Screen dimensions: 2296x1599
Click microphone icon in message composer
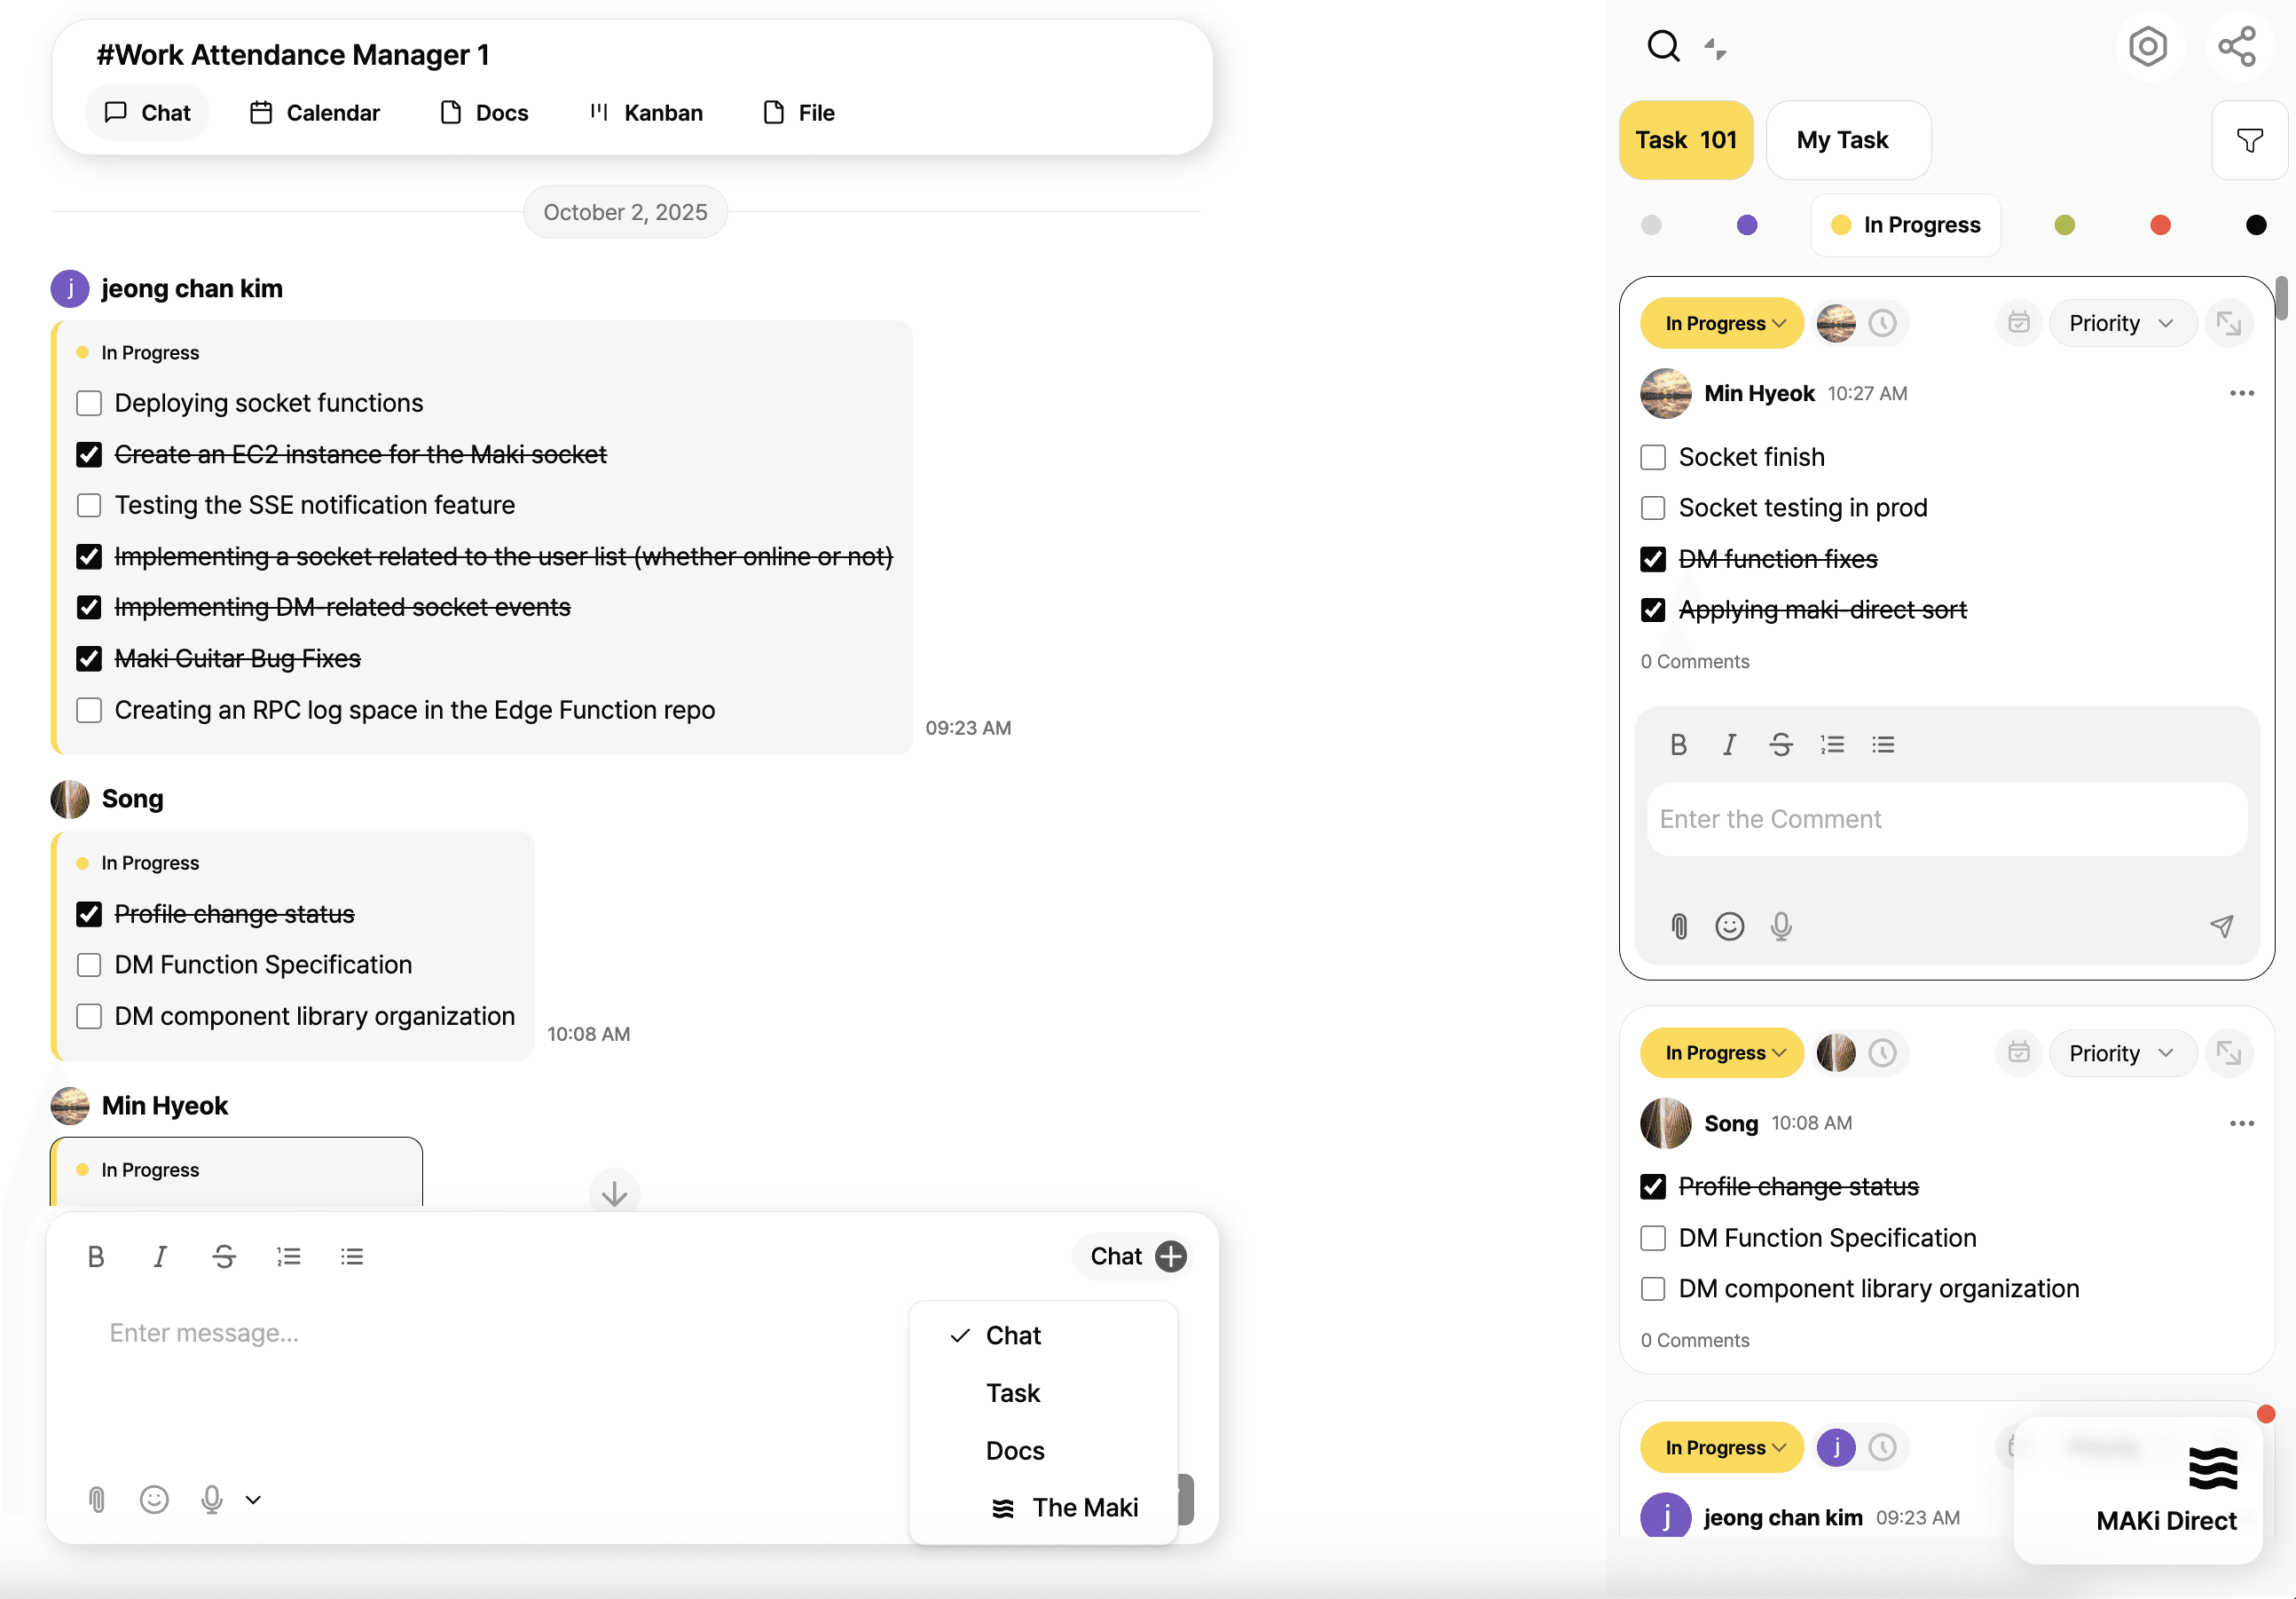211,1498
